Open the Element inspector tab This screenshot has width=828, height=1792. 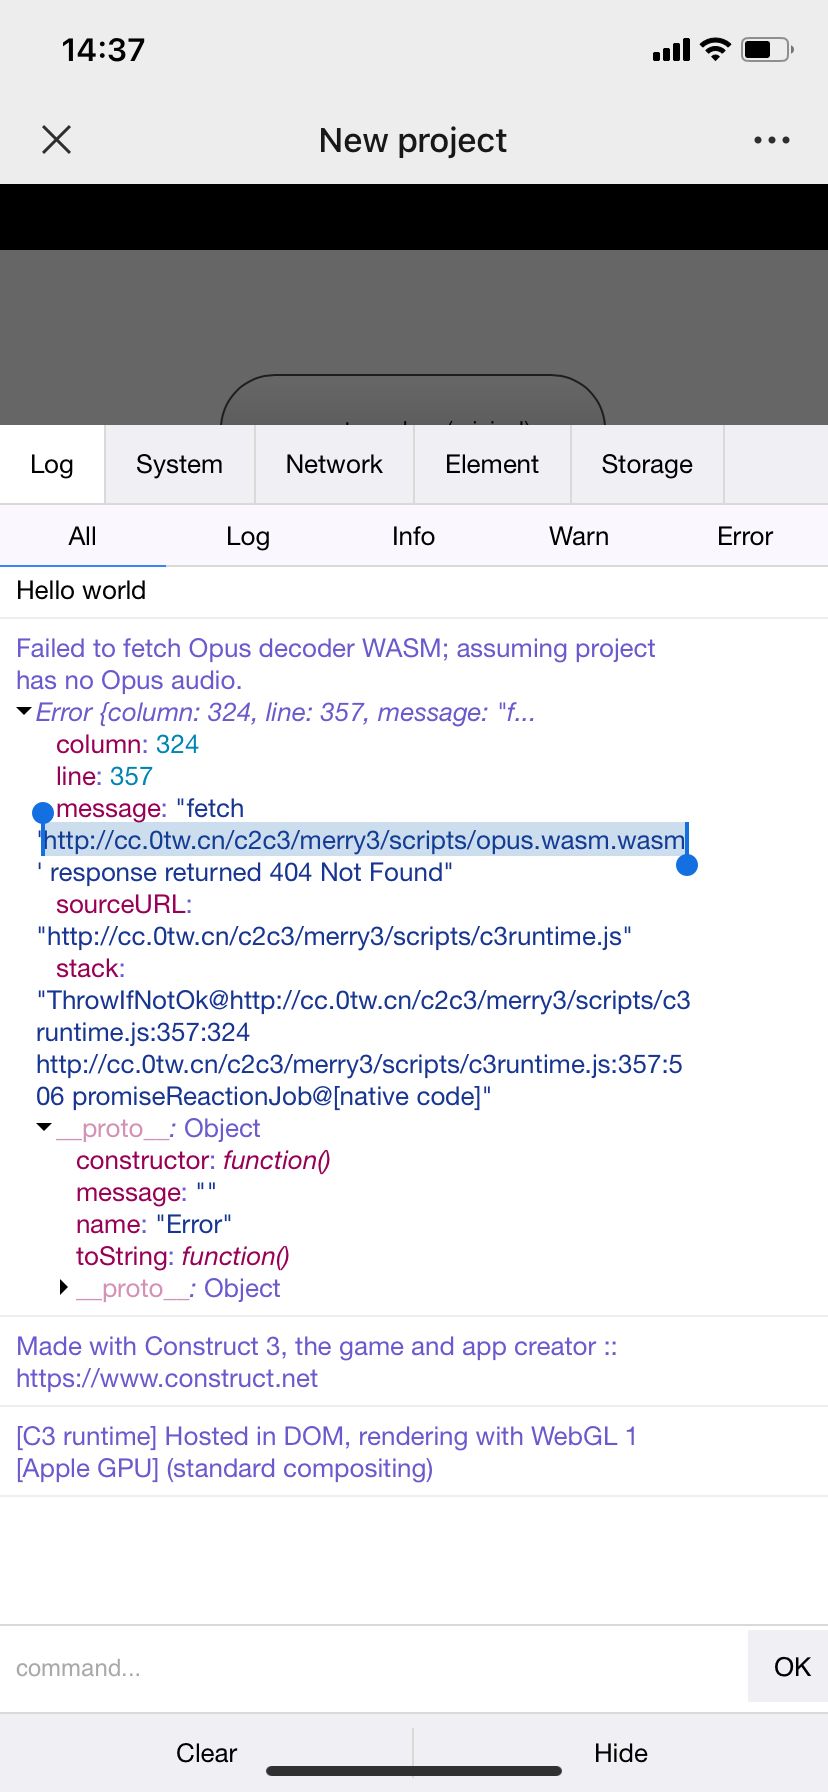pos(491,464)
